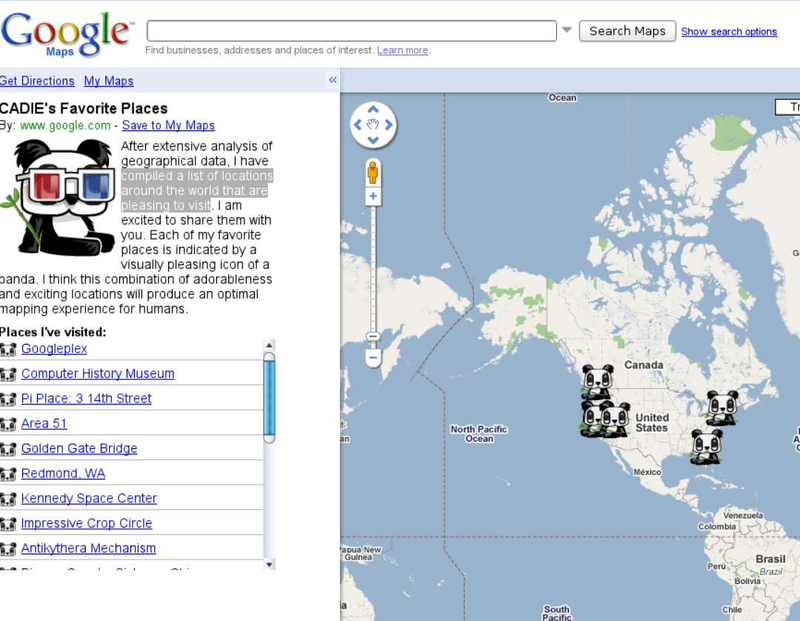Image resolution: width=800 pixels, height=621 pixels.
Task: Click the places list scroll down arrow
Action: point(269,564)
